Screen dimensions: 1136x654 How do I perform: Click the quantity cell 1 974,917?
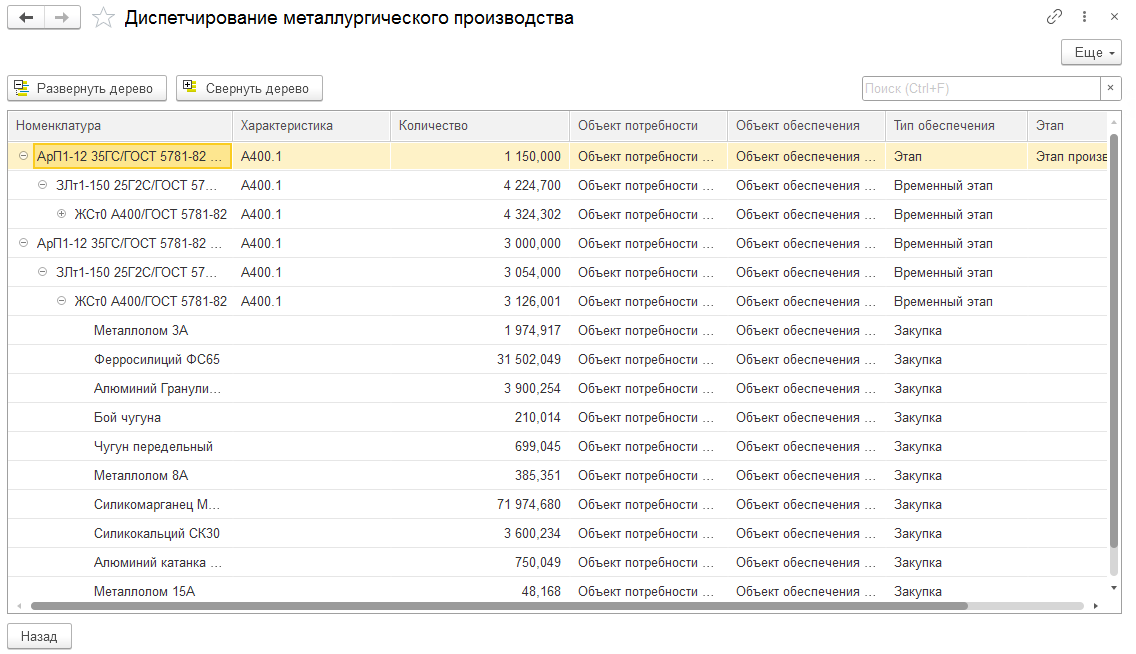click(x=480, y=330)
